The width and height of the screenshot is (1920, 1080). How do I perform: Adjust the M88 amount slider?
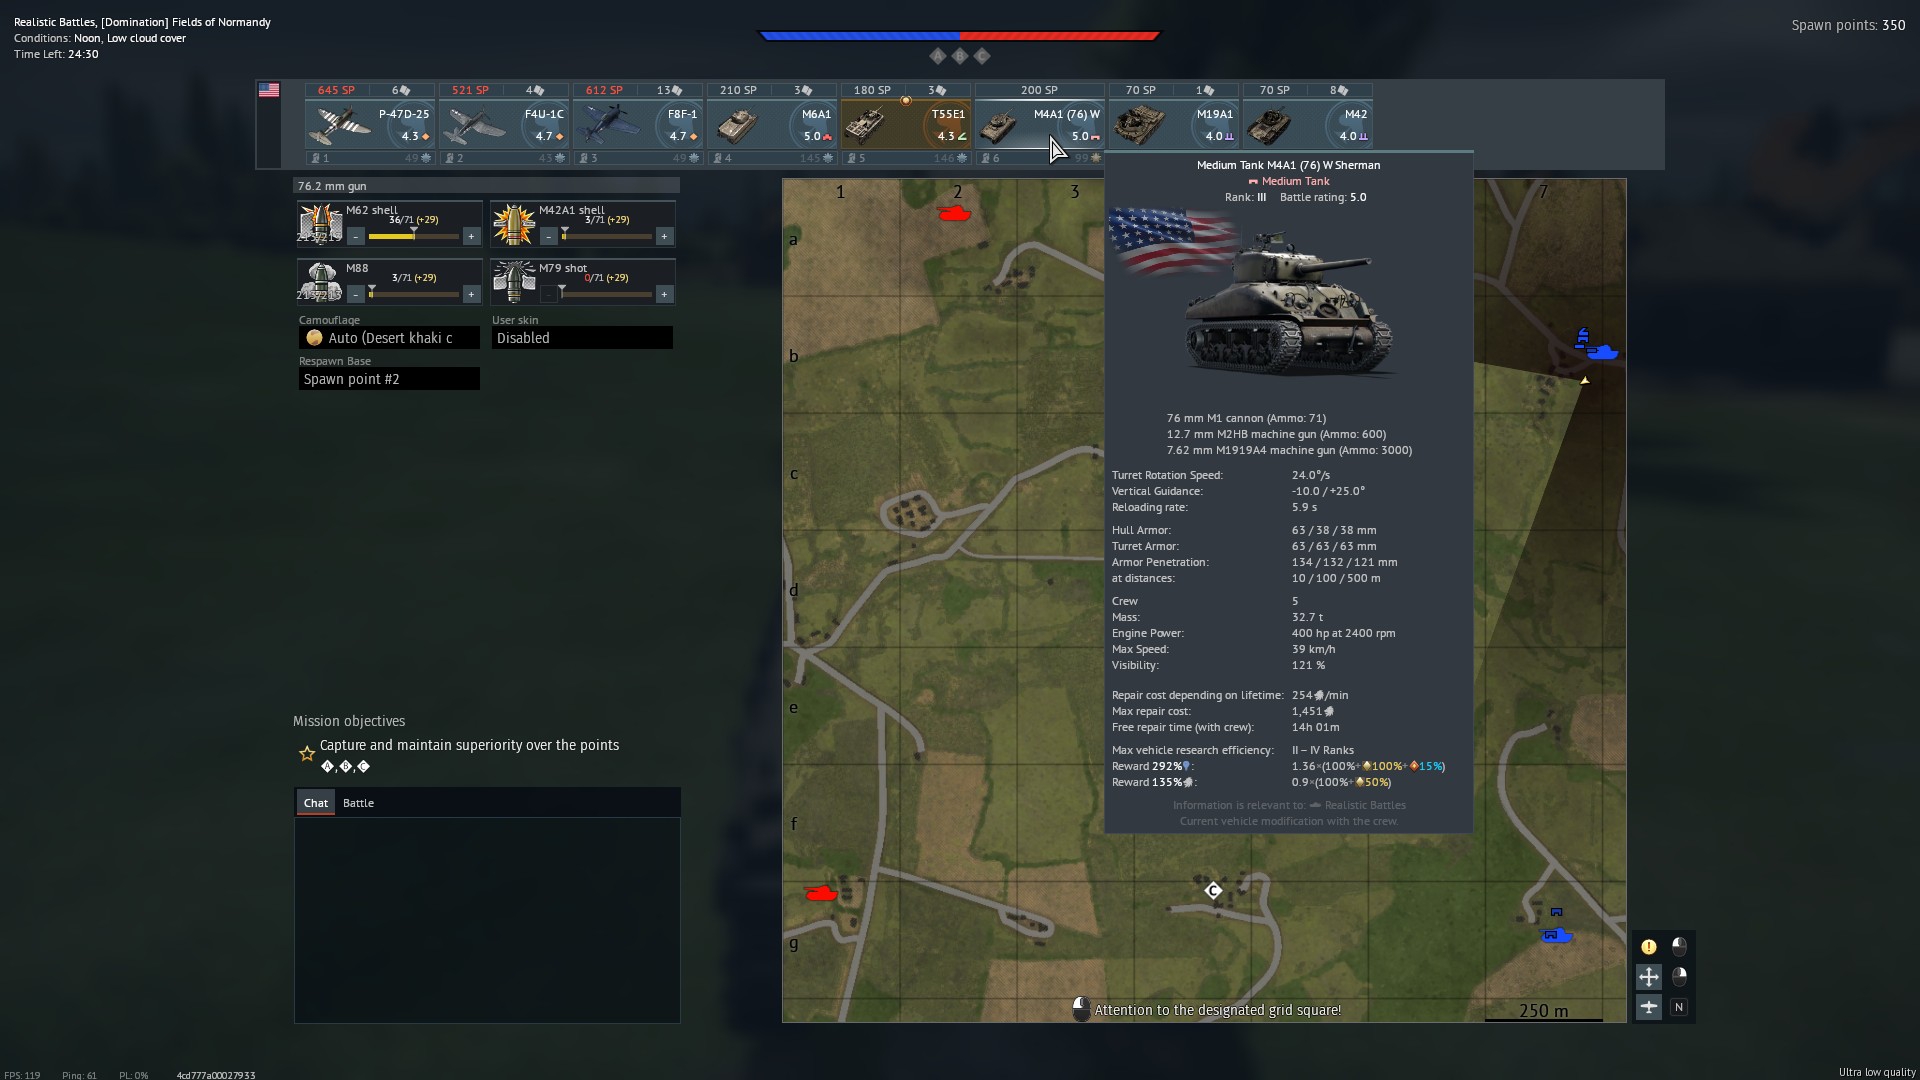(414, 294)
